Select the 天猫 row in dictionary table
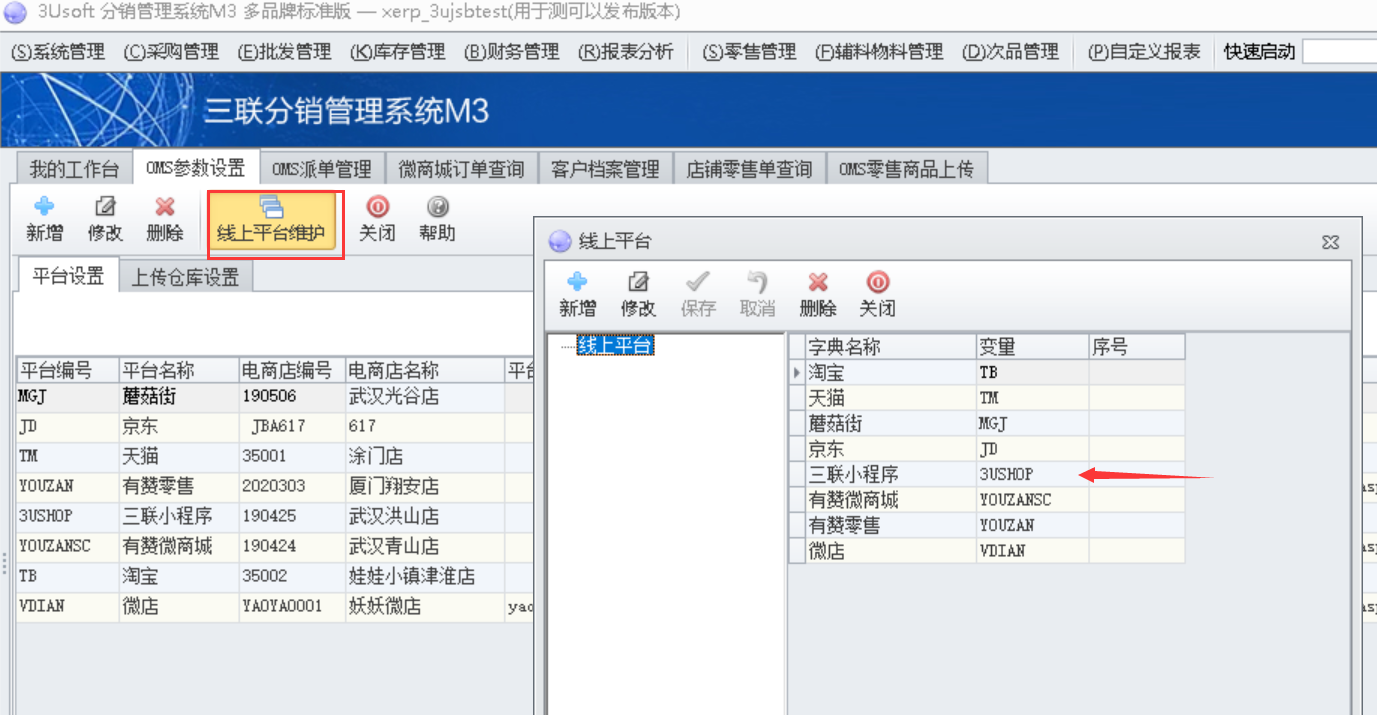Viewport: 1377px width, 715px height. pos(987,398)
